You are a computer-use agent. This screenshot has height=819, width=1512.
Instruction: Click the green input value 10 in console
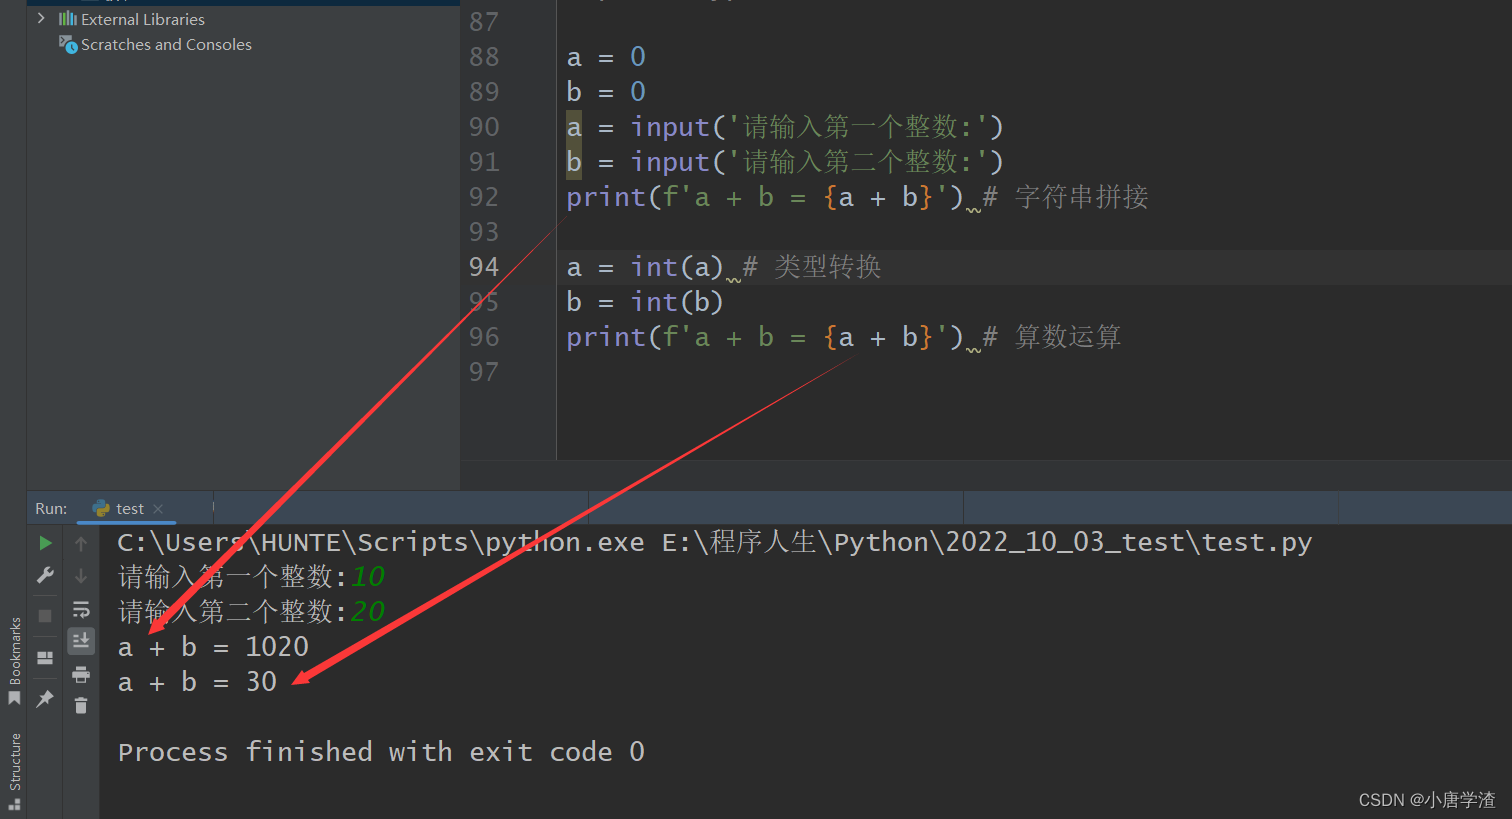pos(368,577)
